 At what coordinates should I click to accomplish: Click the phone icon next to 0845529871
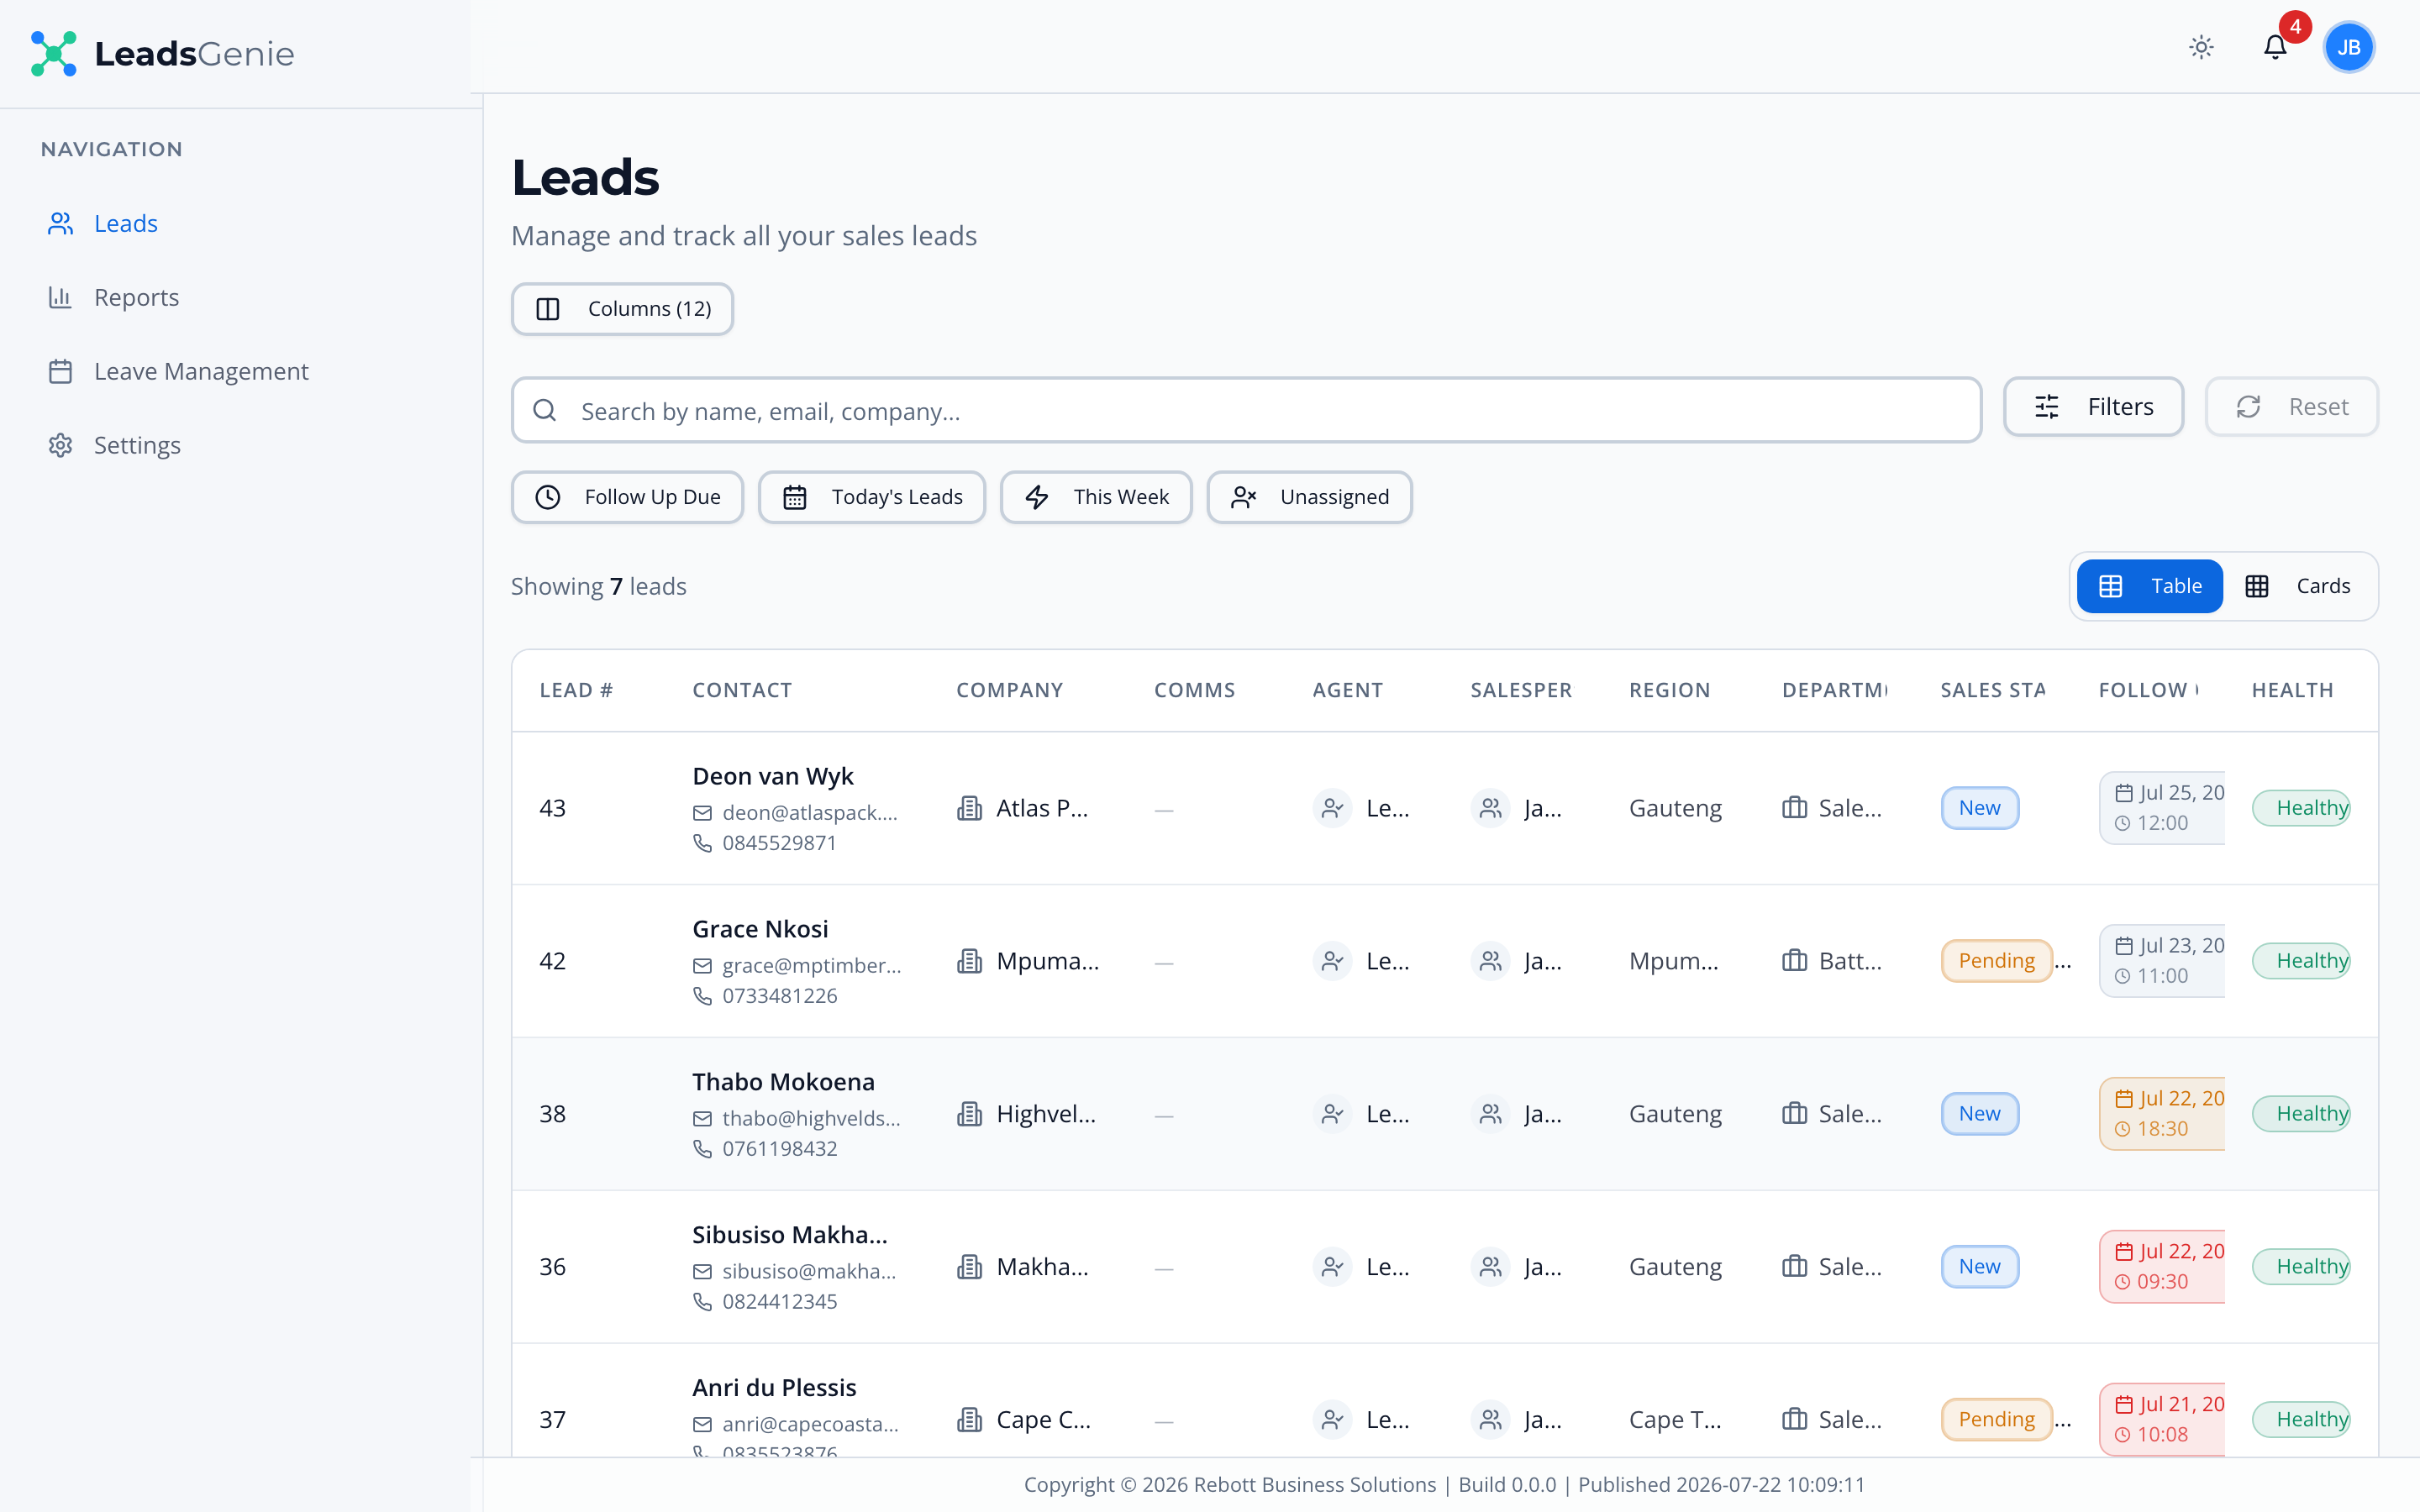pos(702,843)
